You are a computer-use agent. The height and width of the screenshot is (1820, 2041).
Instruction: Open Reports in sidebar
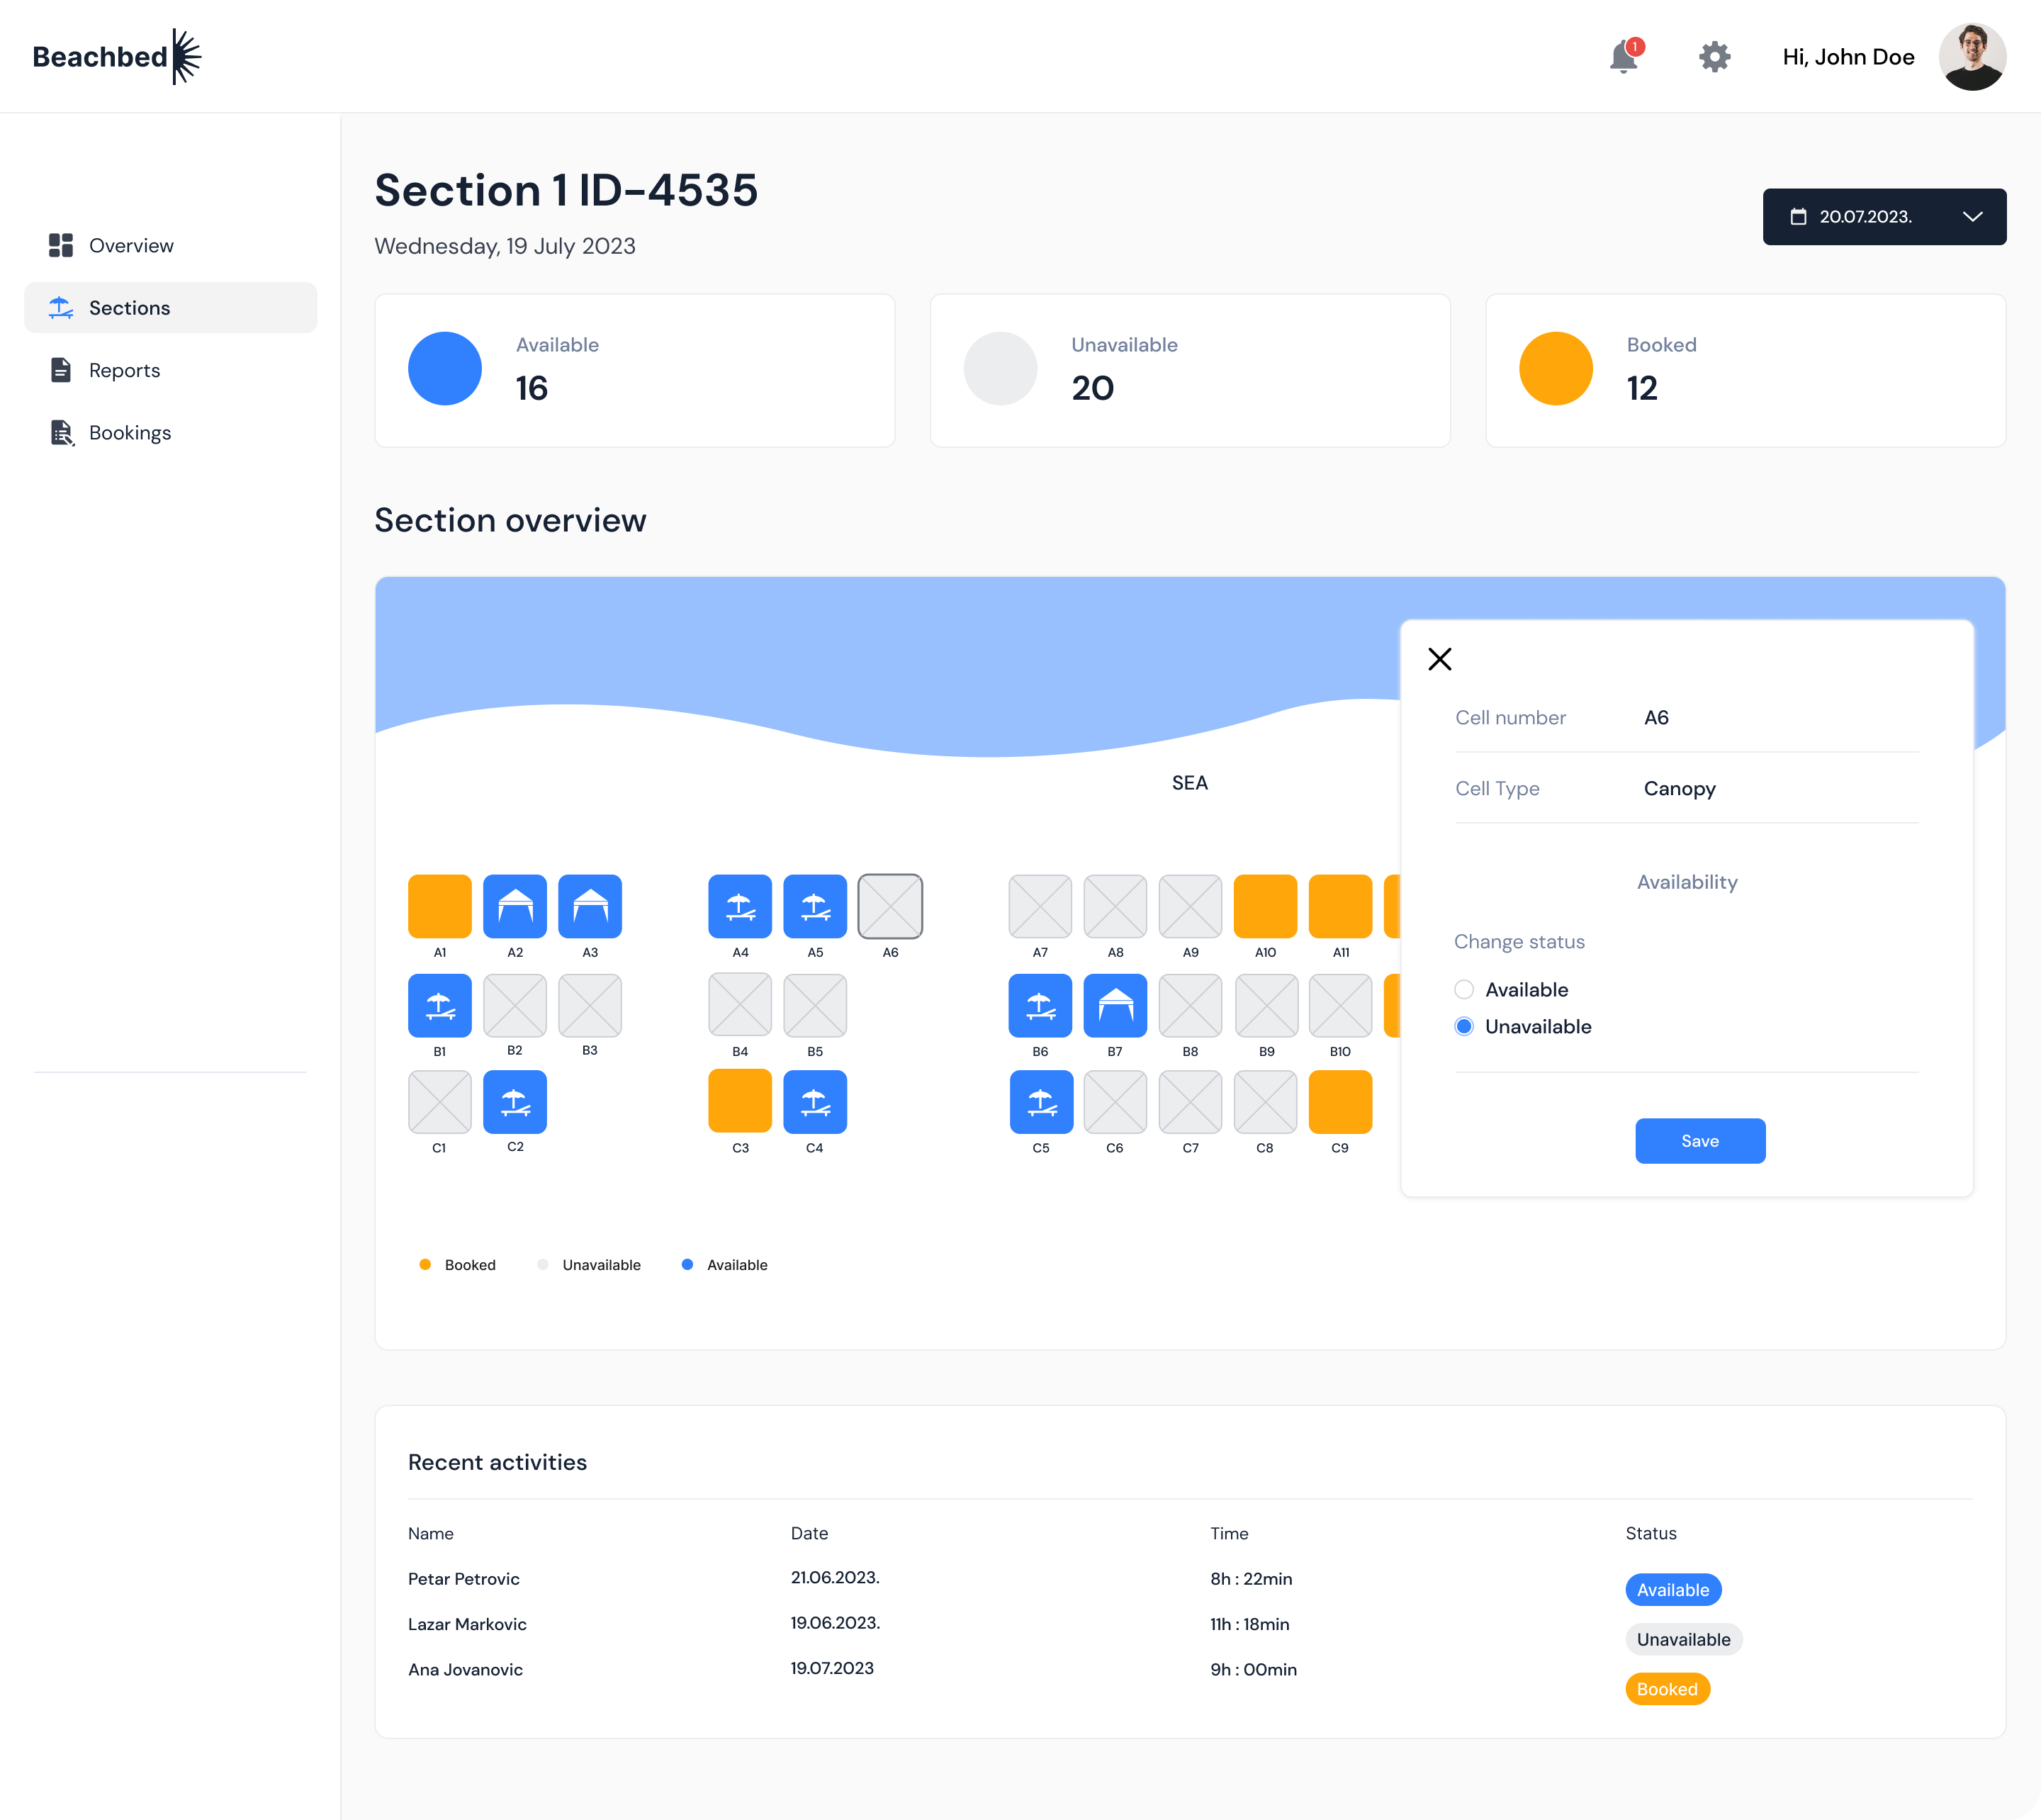[x=170, y=370]
